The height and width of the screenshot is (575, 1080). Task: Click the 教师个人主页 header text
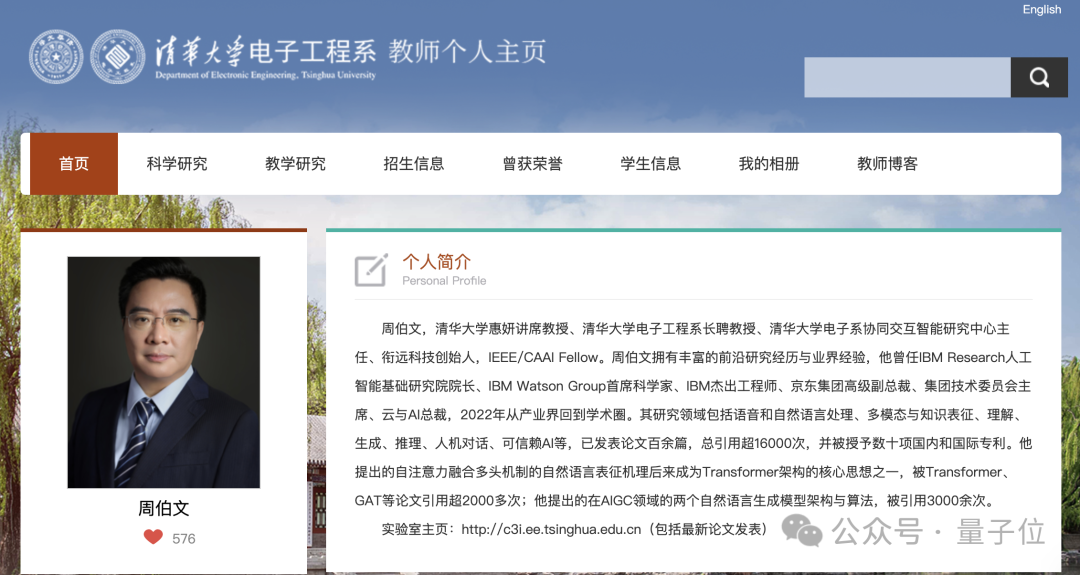click(x=468, y=52)
